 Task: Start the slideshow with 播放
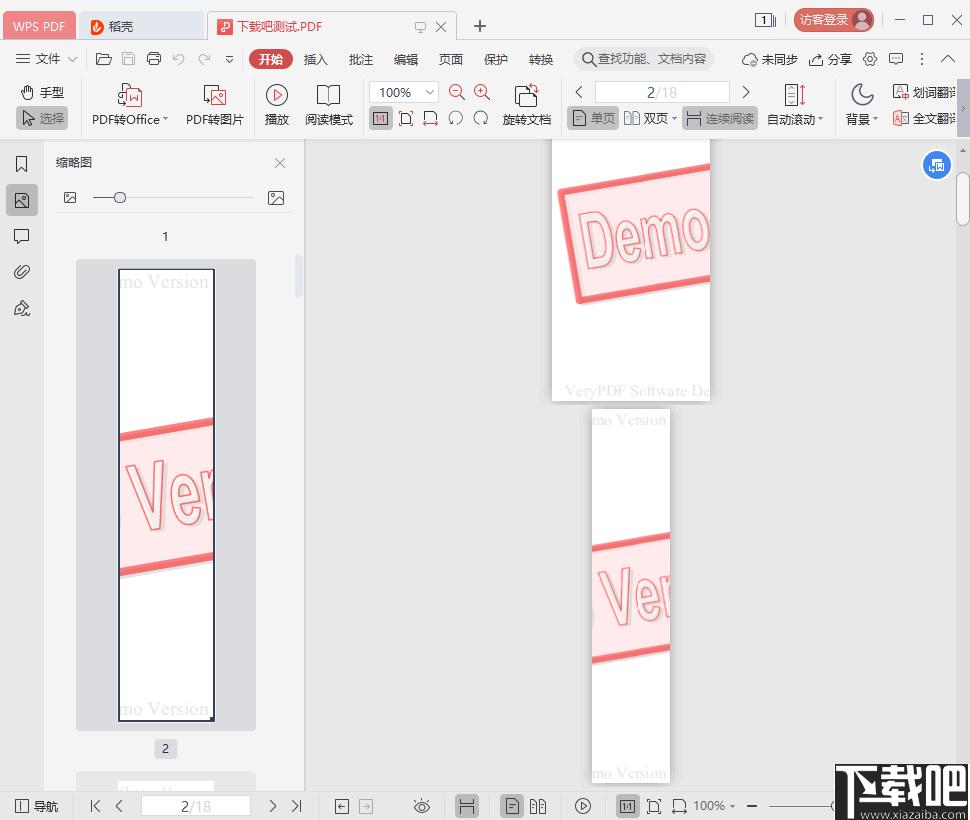pos(277,105)
